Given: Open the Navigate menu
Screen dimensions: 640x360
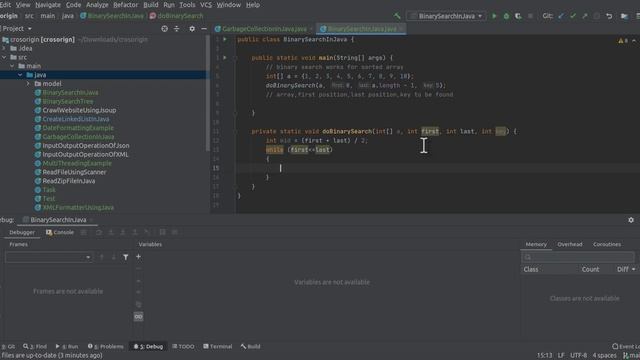Looking at the screenshot, I should click(48, 5).
